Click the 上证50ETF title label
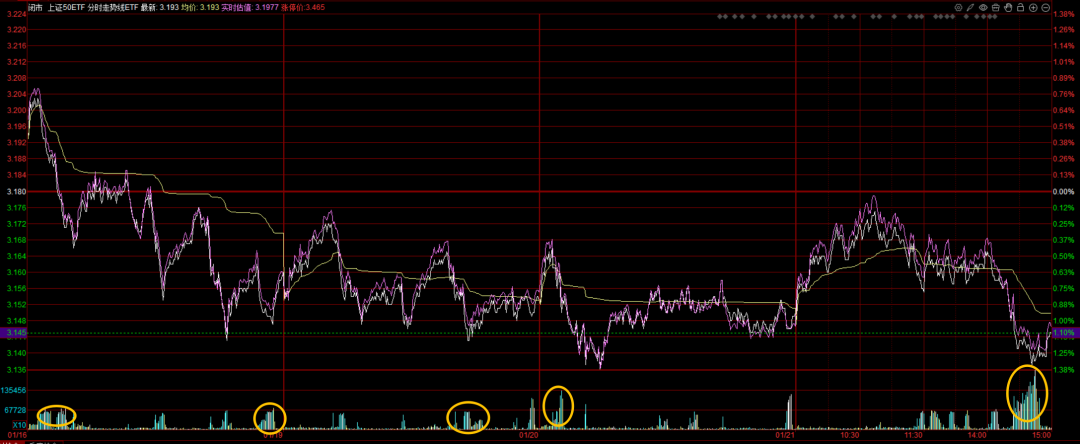The width and height of the screenshot is (1080, 444). click(66, 7)
